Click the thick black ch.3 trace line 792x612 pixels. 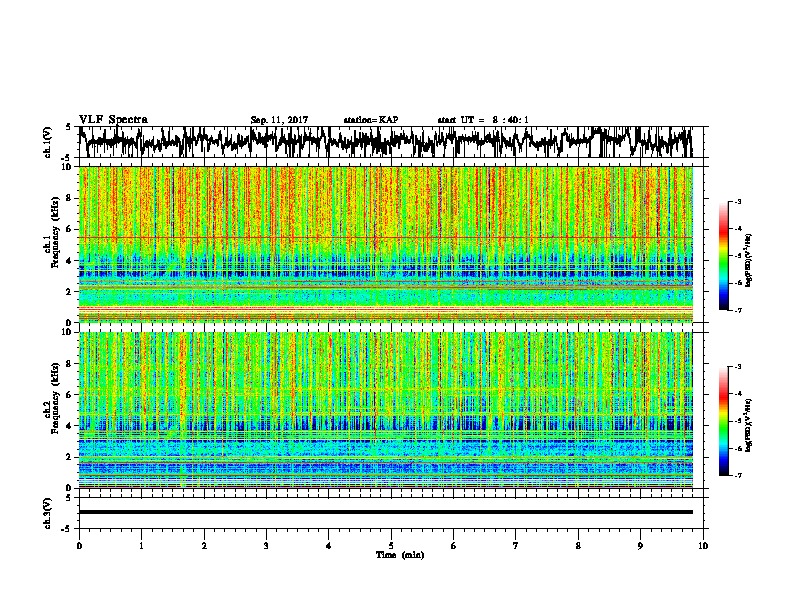[386, 512]
